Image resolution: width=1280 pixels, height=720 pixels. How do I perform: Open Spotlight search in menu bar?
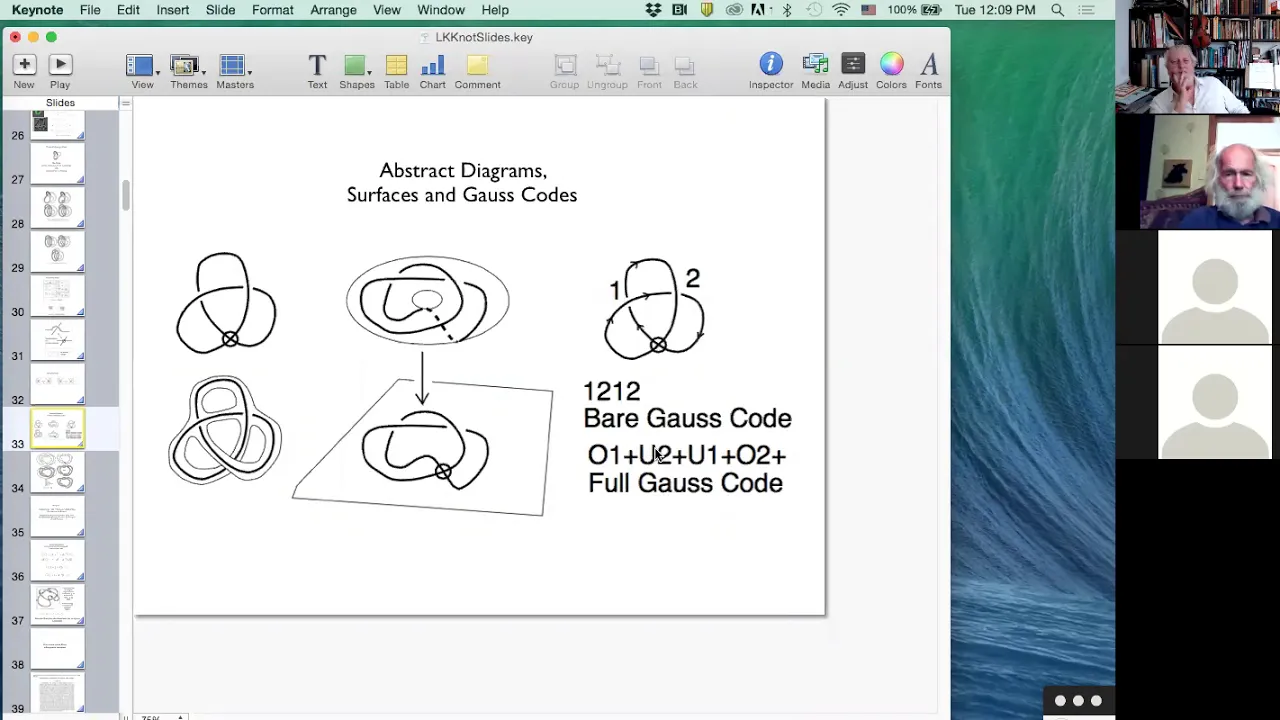(1057, 10)
